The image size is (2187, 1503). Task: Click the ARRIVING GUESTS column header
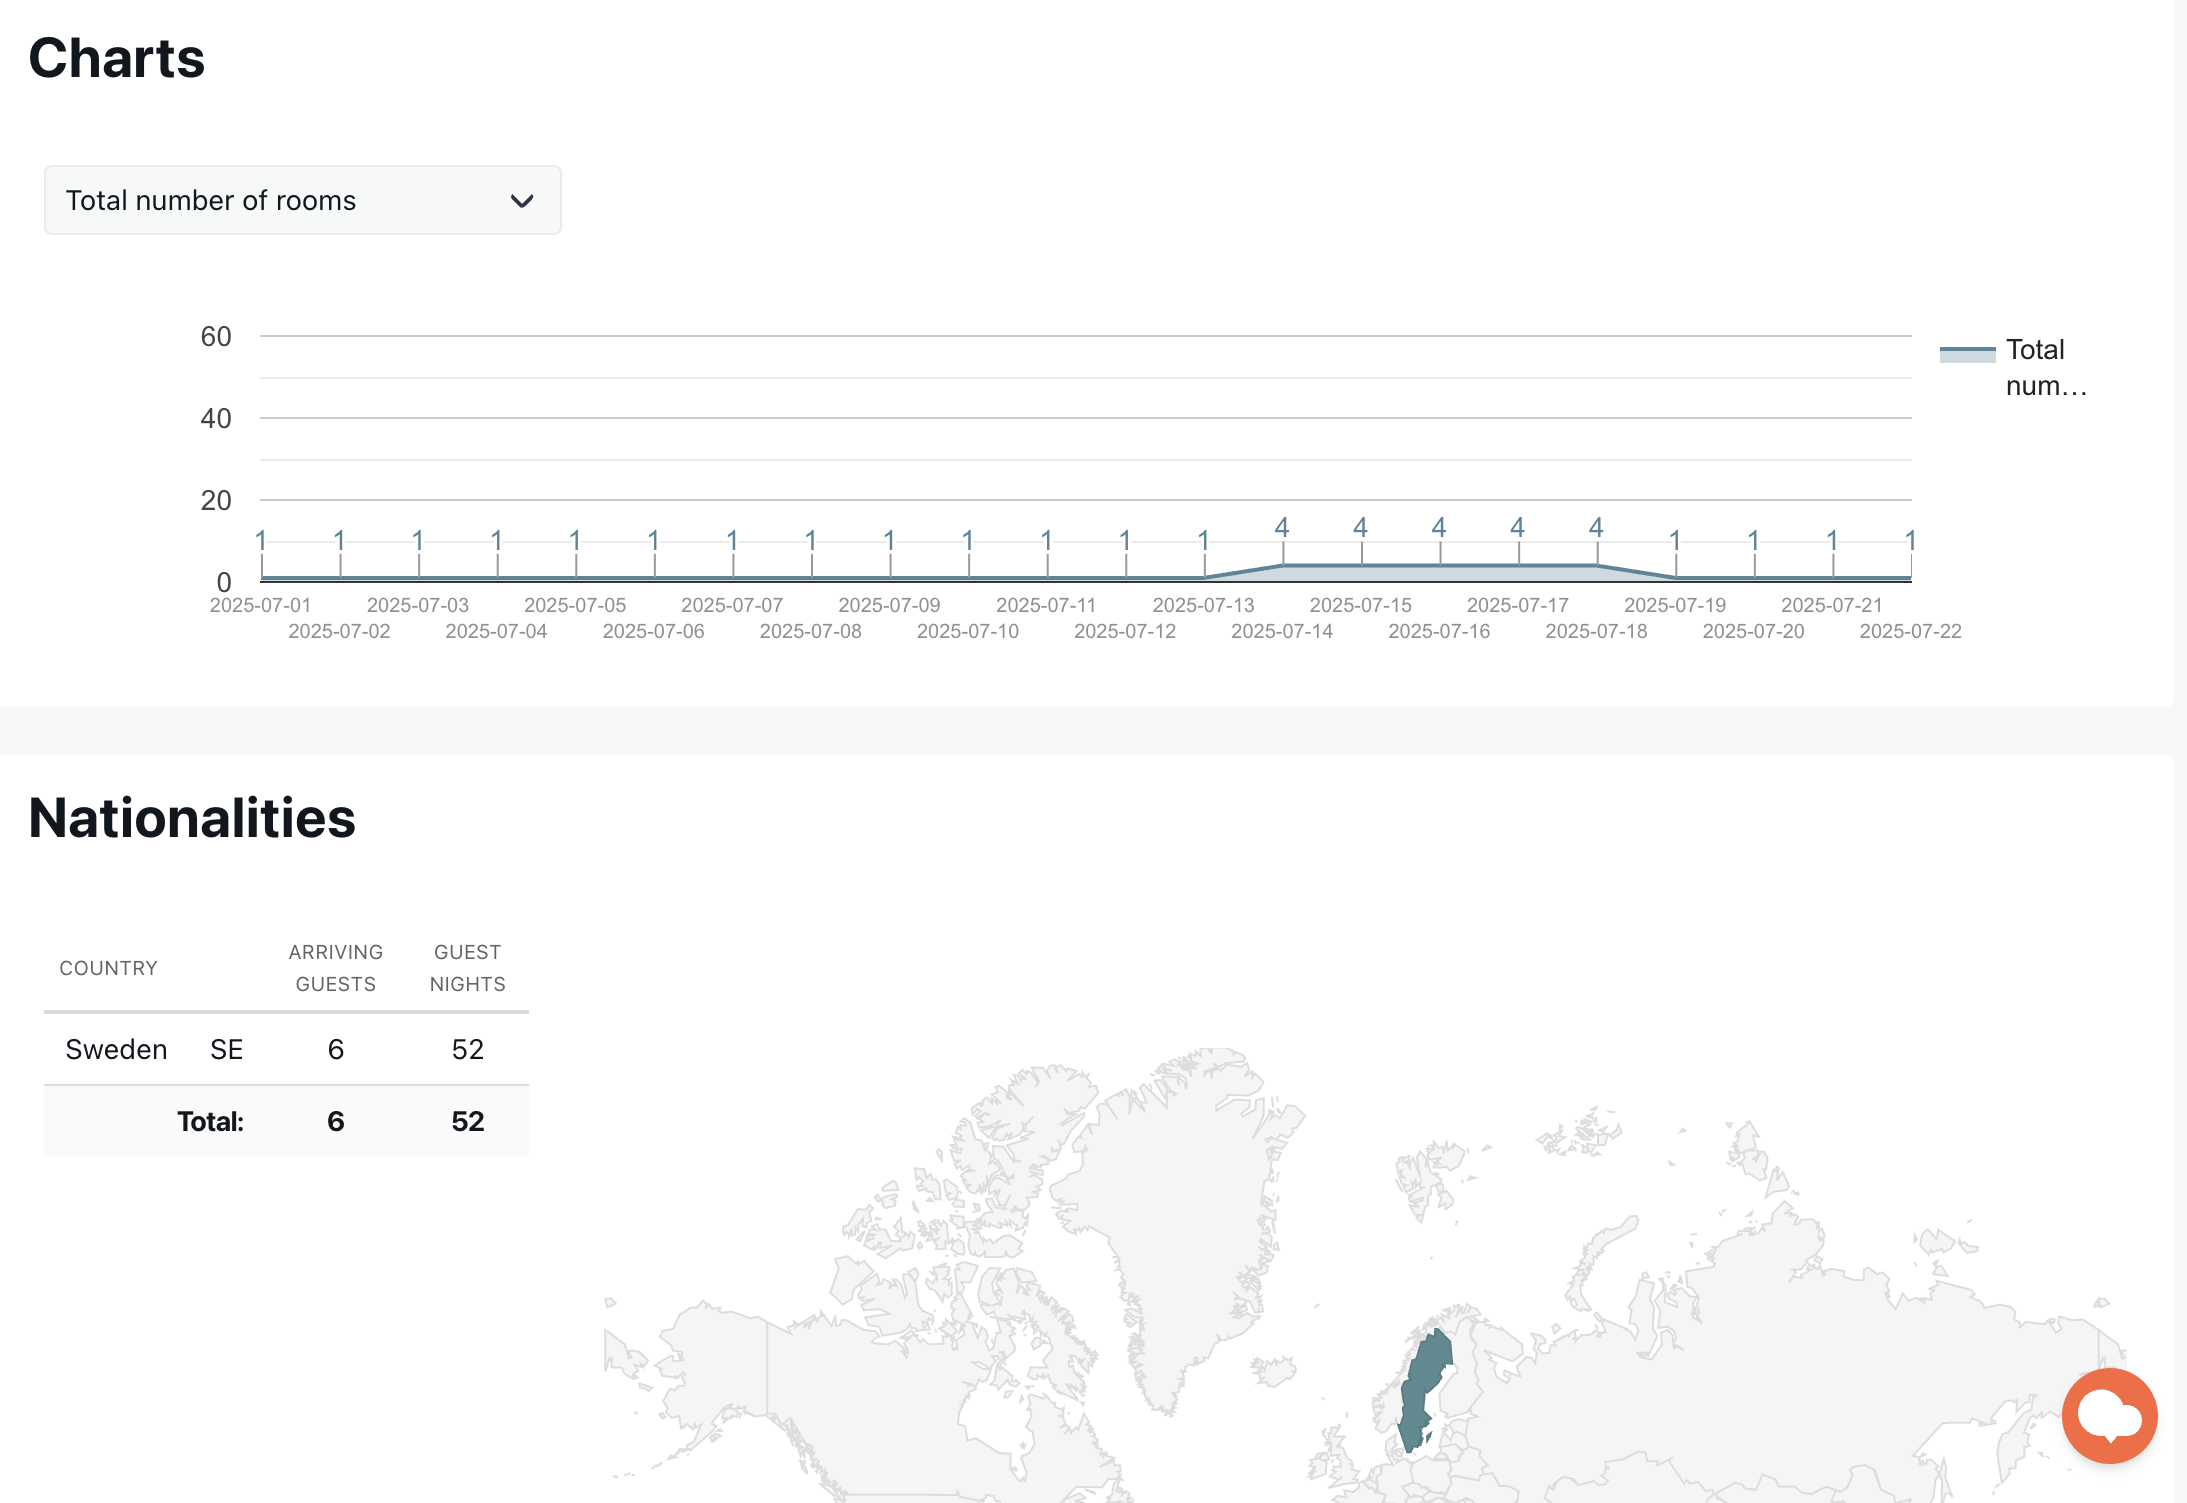(x=335, y=968)
